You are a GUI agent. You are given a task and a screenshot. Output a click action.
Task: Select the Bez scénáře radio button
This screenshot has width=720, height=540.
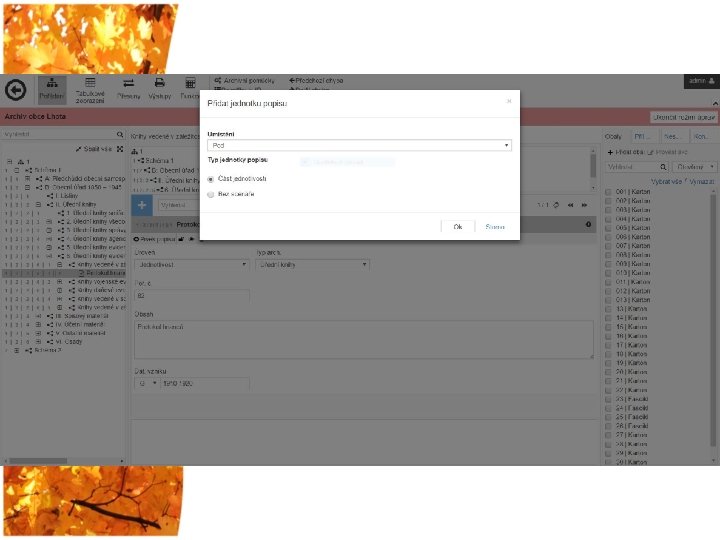(x=211, y=194)
